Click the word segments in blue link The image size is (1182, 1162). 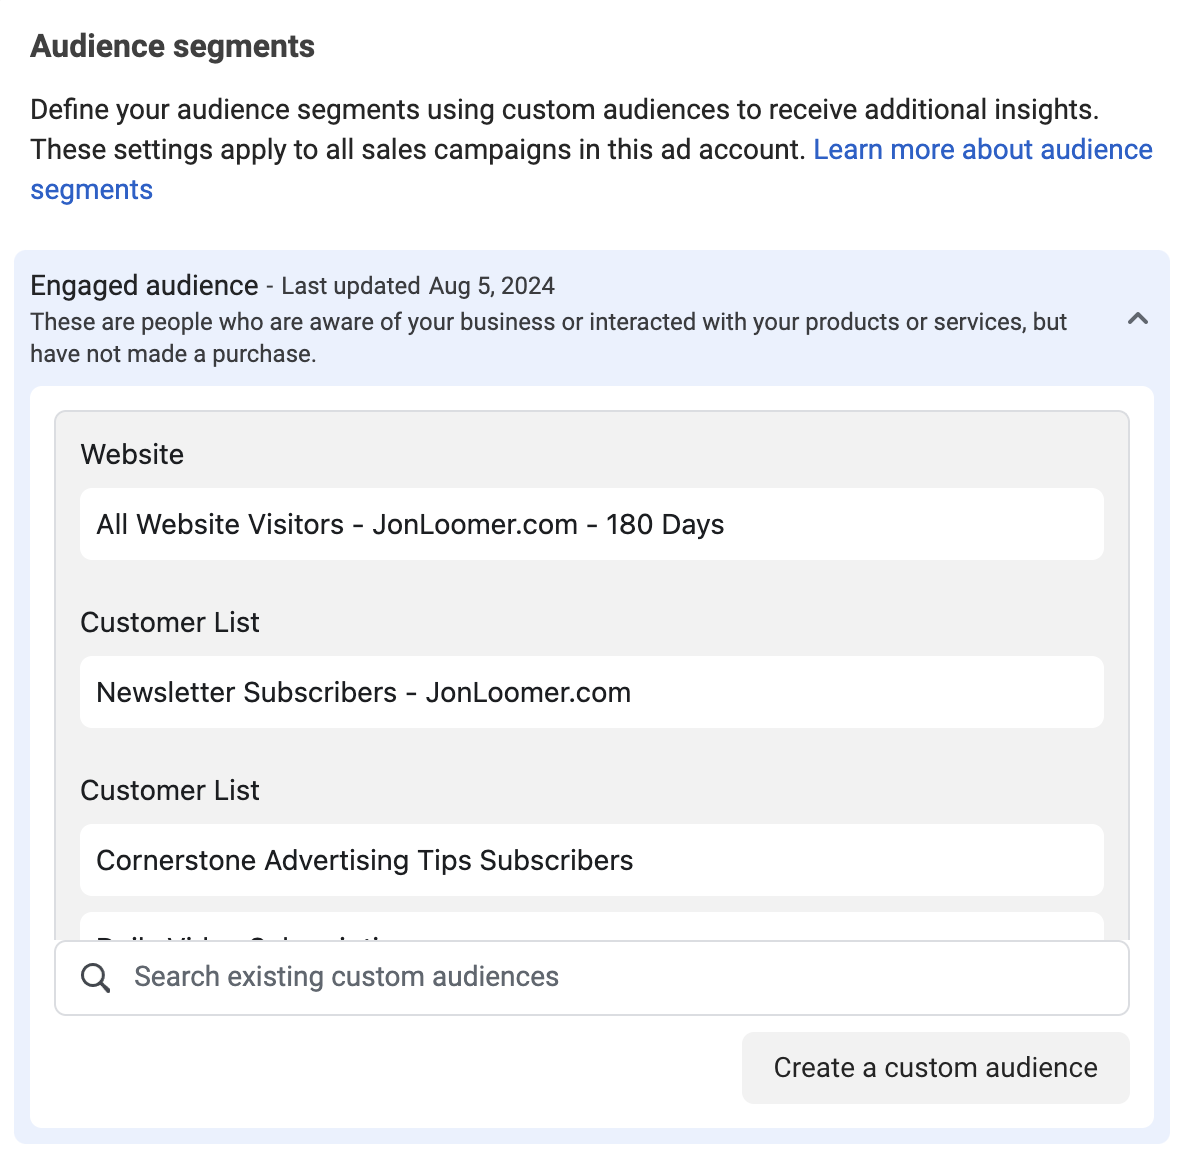coord(91,190)
